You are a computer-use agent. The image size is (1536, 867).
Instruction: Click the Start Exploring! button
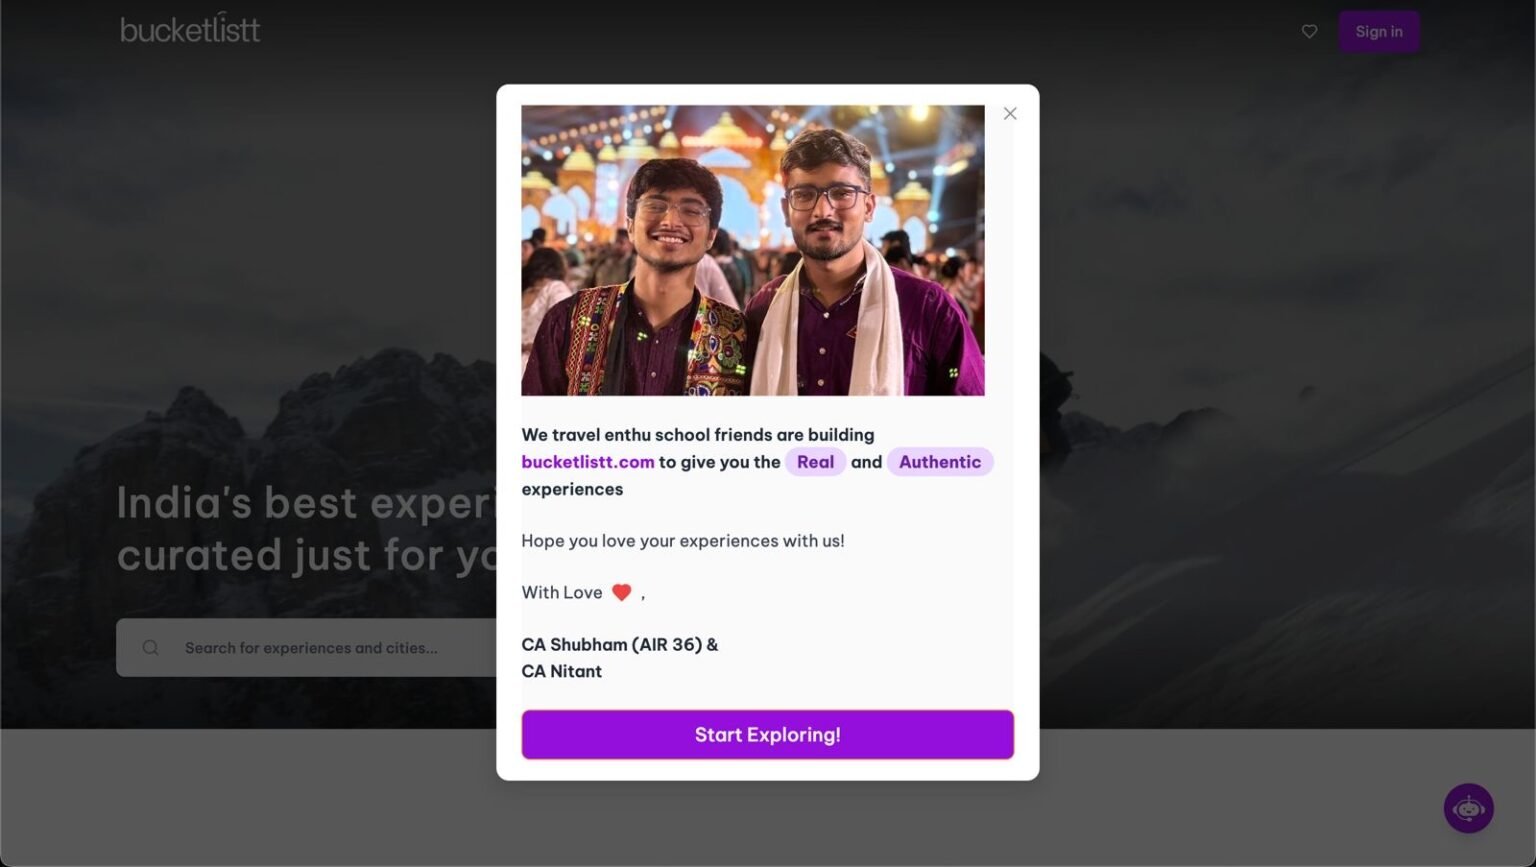pos(767,735)
